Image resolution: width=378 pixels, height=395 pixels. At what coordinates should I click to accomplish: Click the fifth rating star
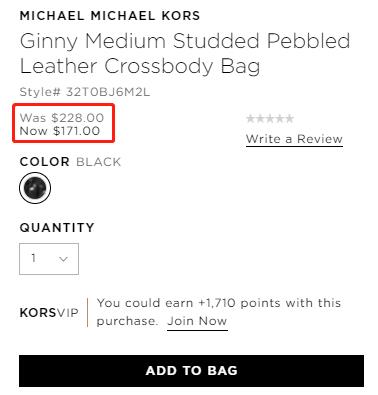coord(289,118)
